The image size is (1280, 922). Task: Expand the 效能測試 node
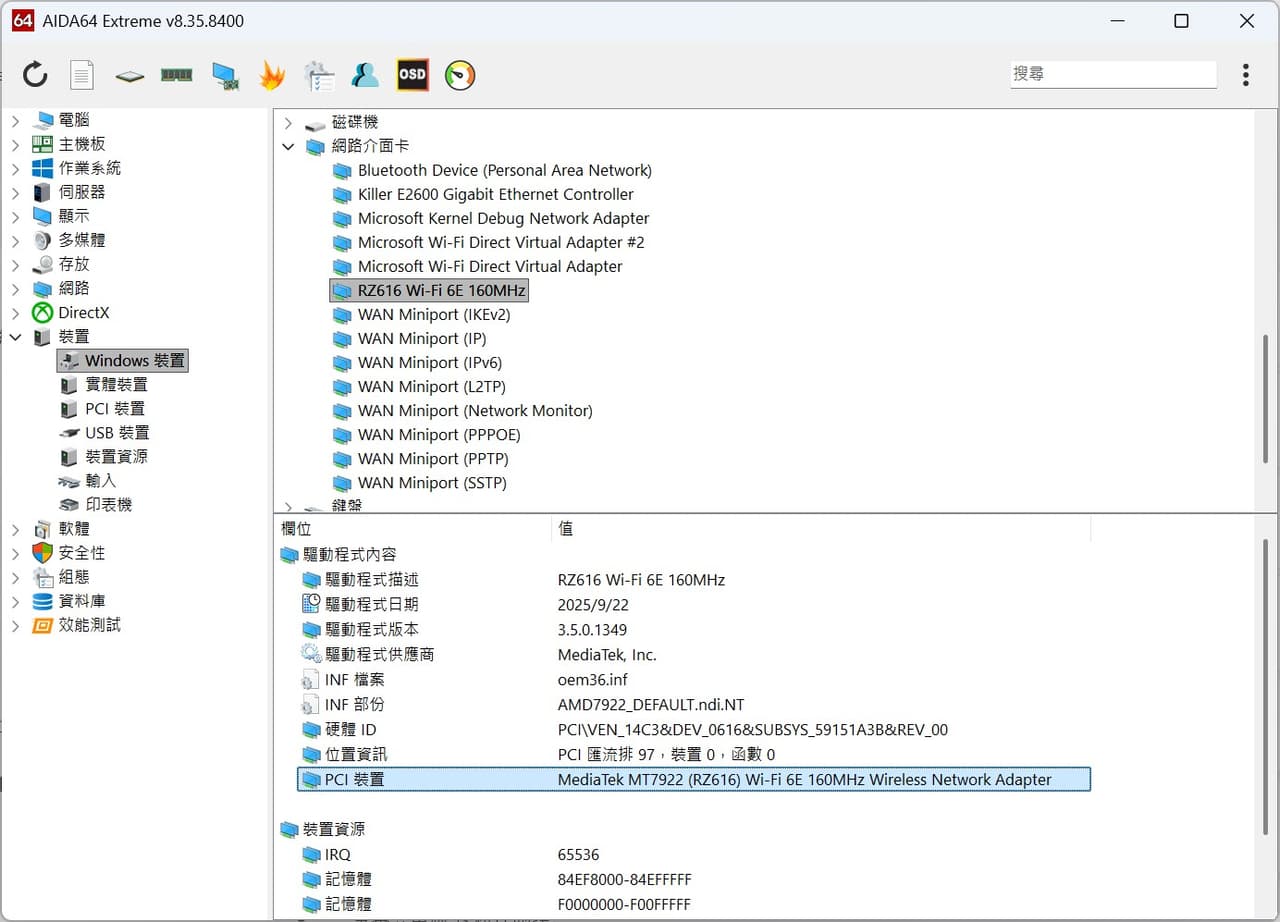[15, 625]
